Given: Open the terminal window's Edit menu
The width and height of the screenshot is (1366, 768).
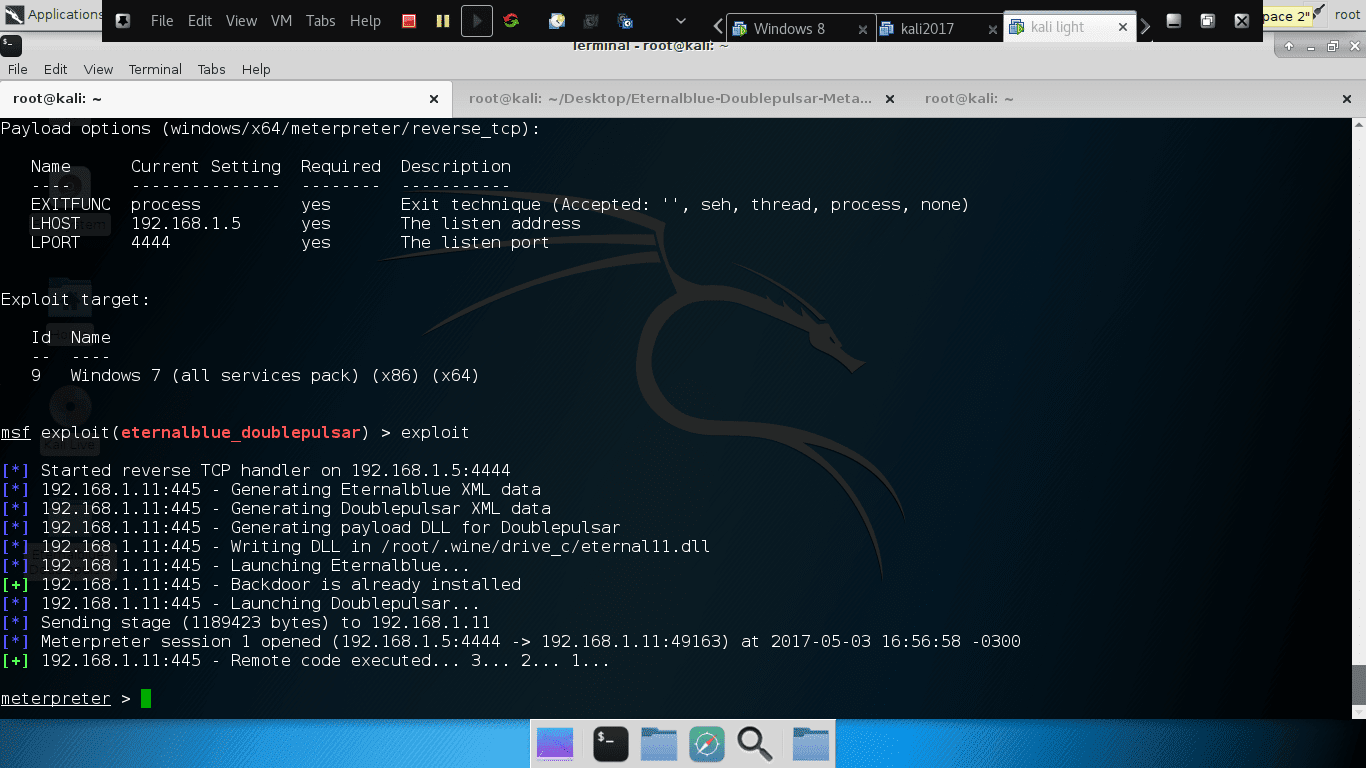Looking at the screenshot, I should [x=56, y=69].
